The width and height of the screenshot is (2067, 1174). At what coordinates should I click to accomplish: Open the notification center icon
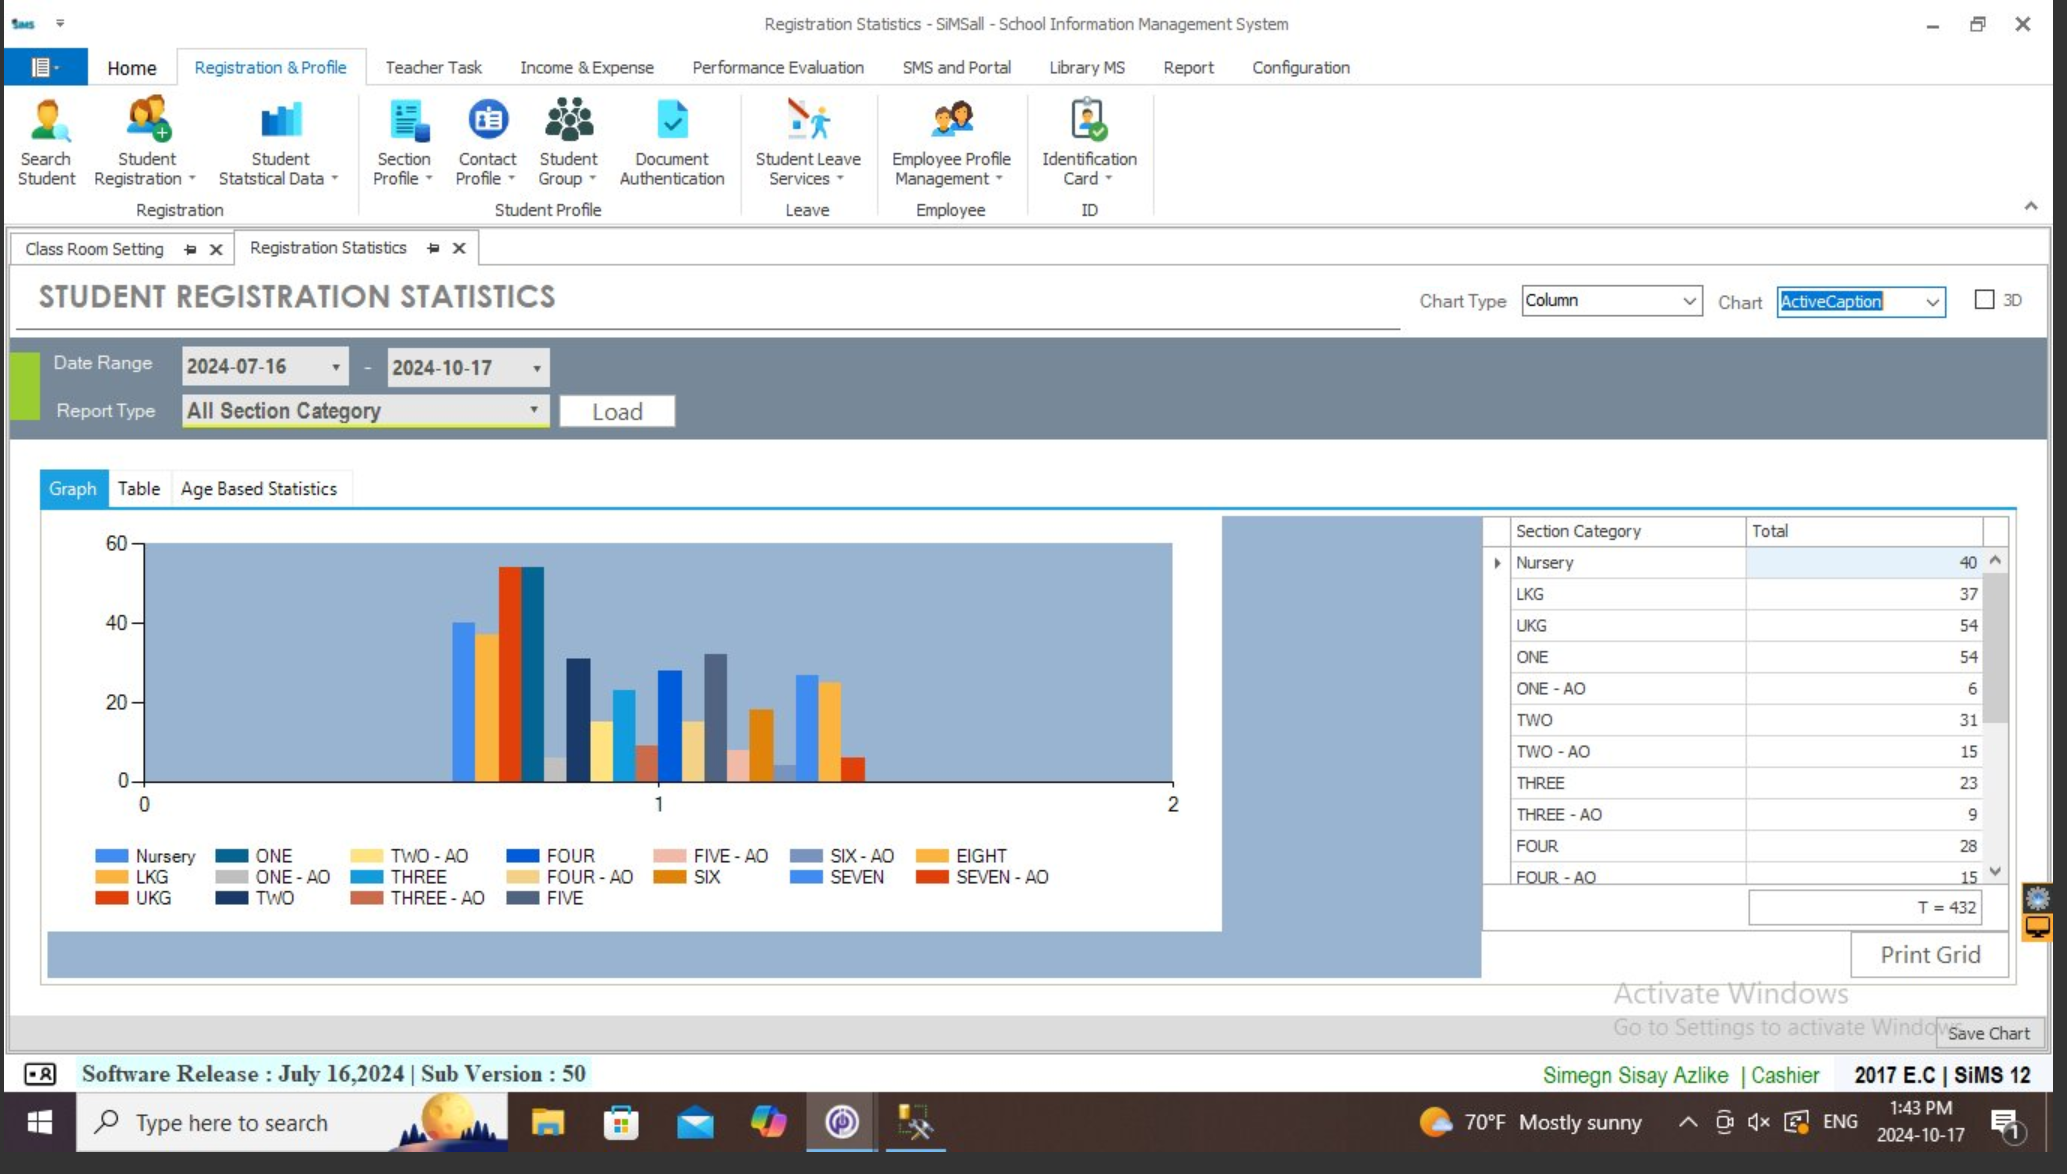(2006, 1123)
